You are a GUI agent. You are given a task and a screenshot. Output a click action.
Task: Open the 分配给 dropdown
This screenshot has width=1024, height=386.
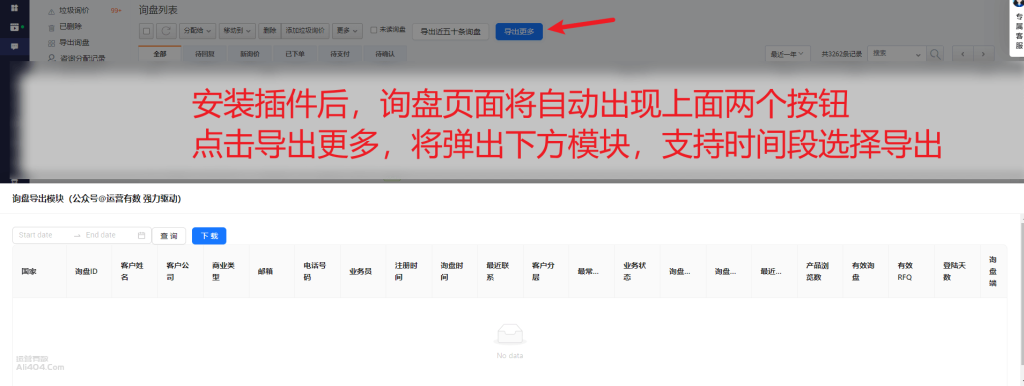coord(197,31)
